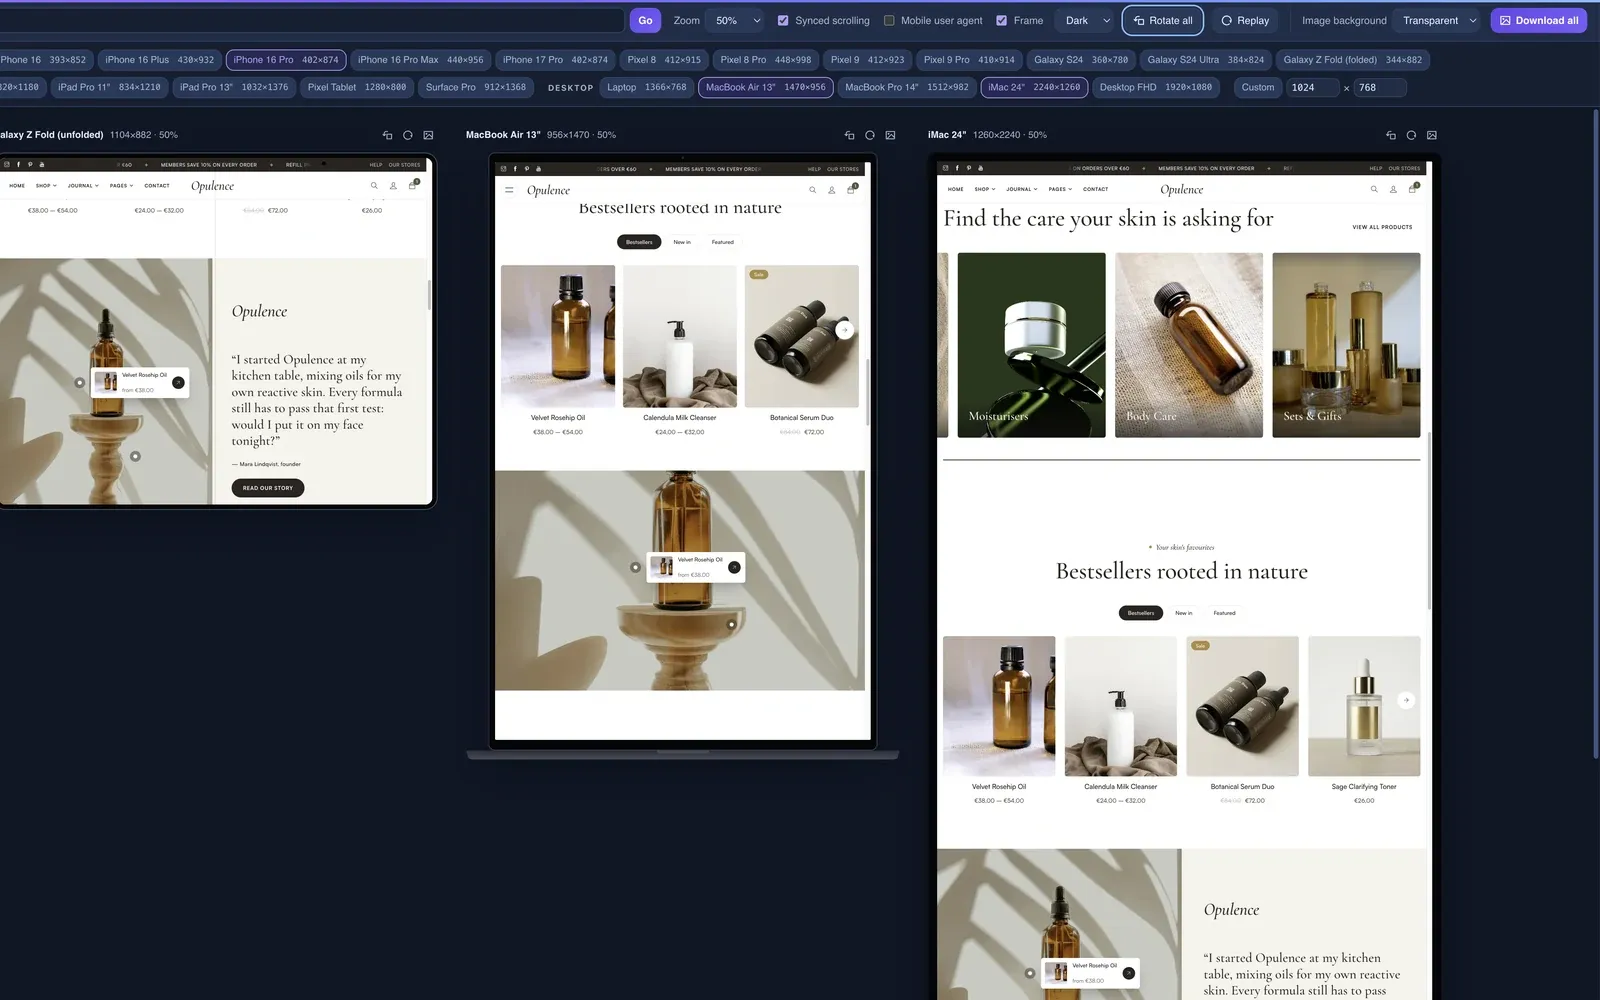Viewport: 1600px width, 1000px height.
Task: Click the custom height field showing 768
Action: pyautogui.click(x=1380, y=87)
